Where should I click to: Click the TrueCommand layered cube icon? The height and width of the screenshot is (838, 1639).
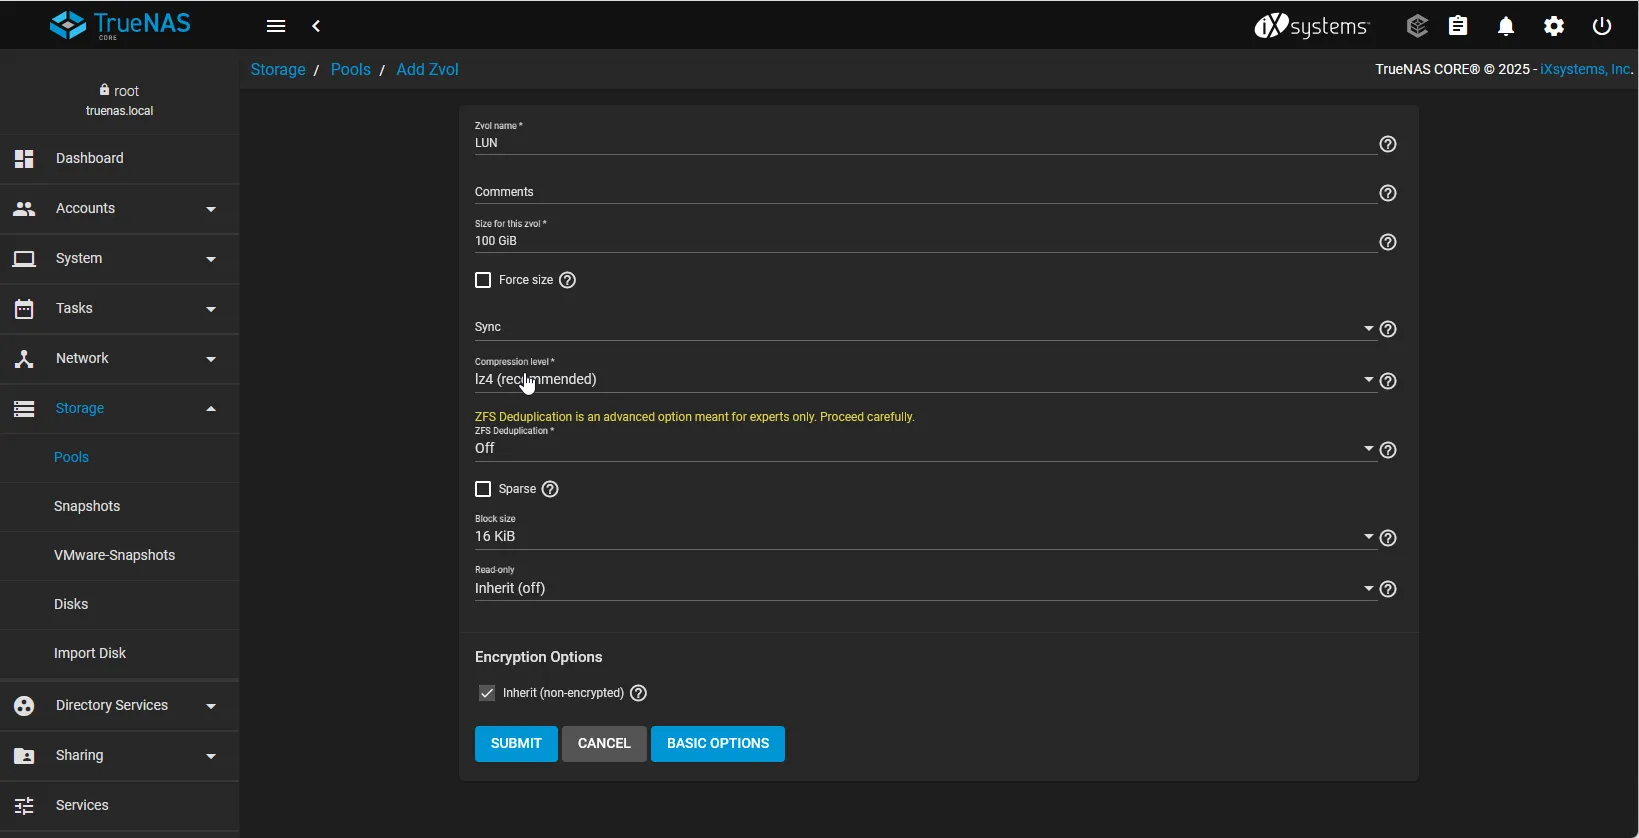[1416, 26]
